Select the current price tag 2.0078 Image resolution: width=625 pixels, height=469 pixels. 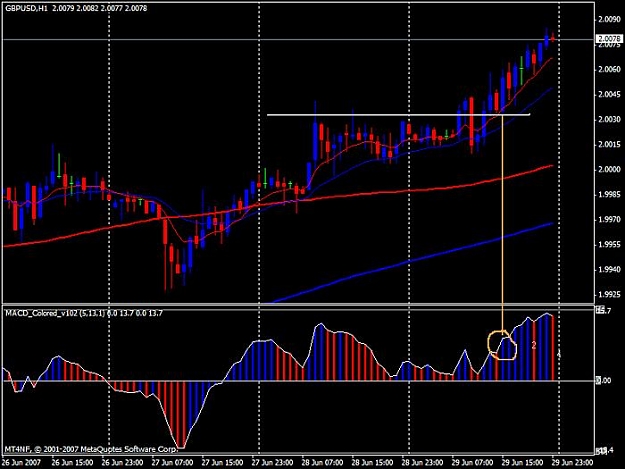609,39
